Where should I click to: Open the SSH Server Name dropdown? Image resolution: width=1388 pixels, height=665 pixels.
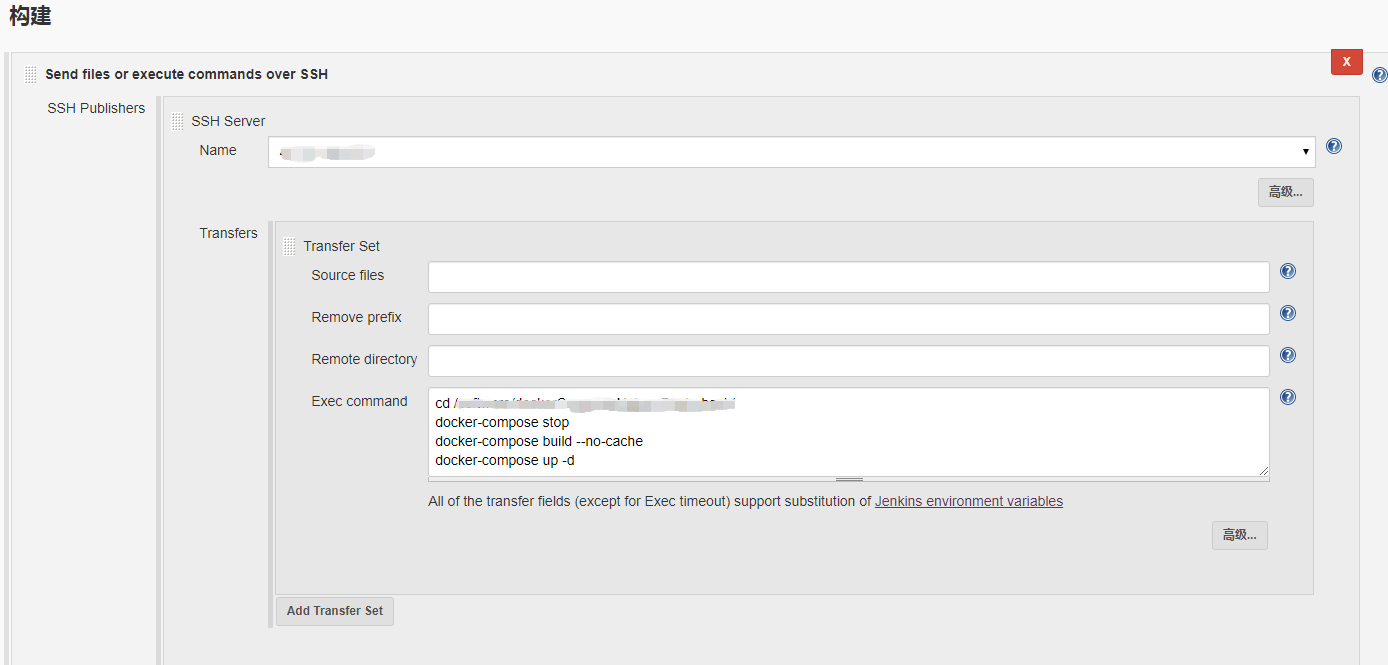click(x=791, y=152)
